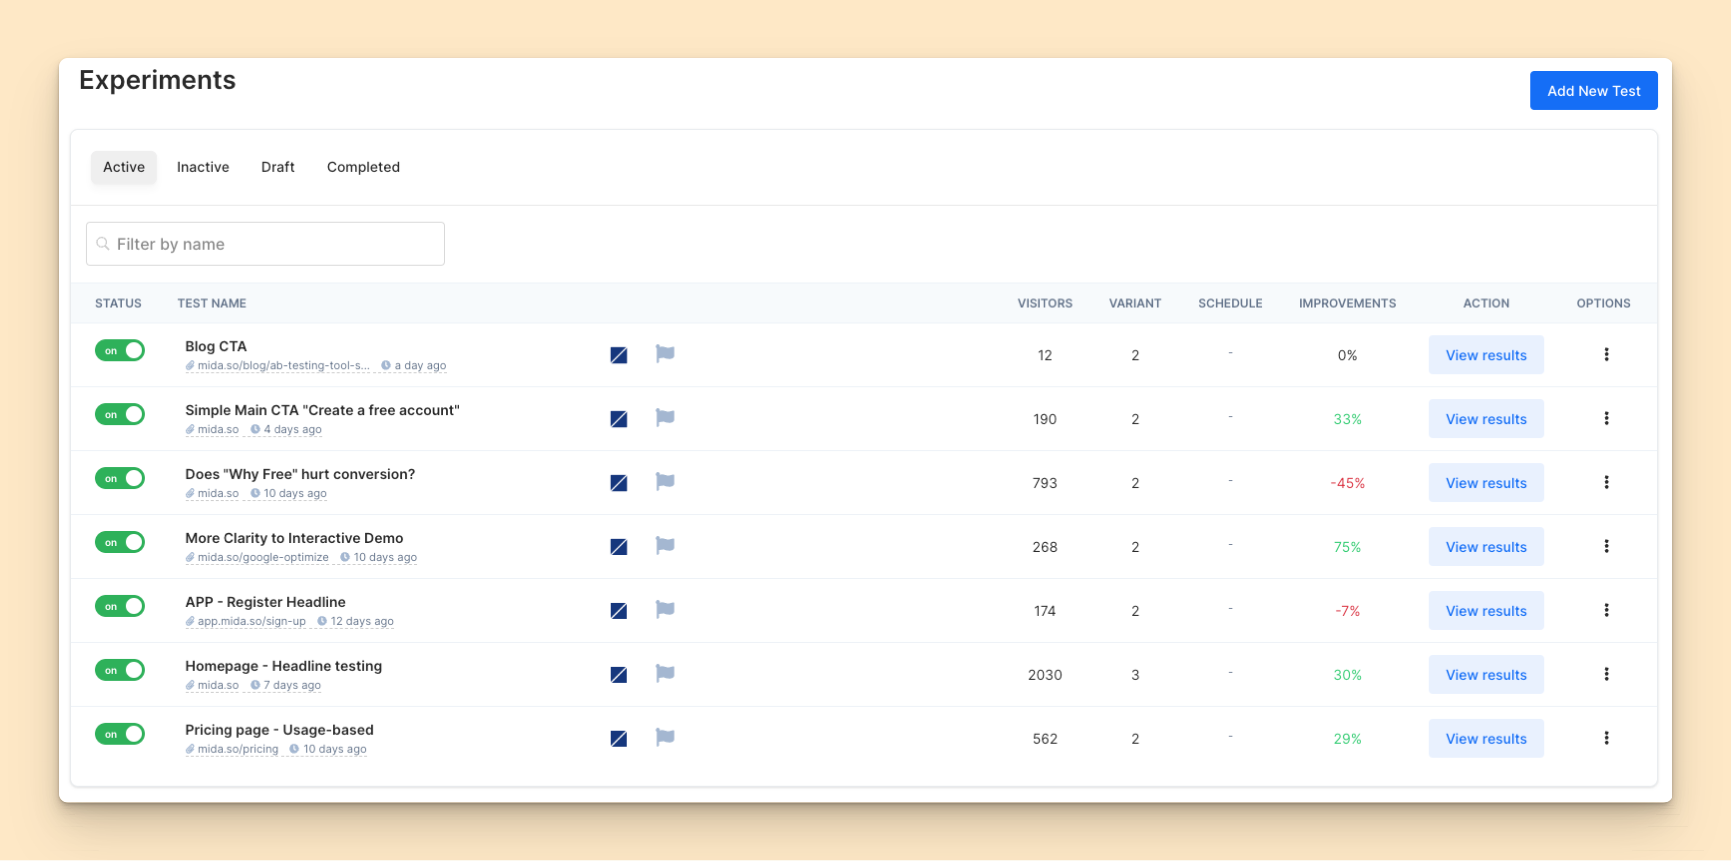Click the flag icon for "Why Free" test
The width and height of the screenshot is (1732, 861).
pyautogui.click(x=665, y=481)
